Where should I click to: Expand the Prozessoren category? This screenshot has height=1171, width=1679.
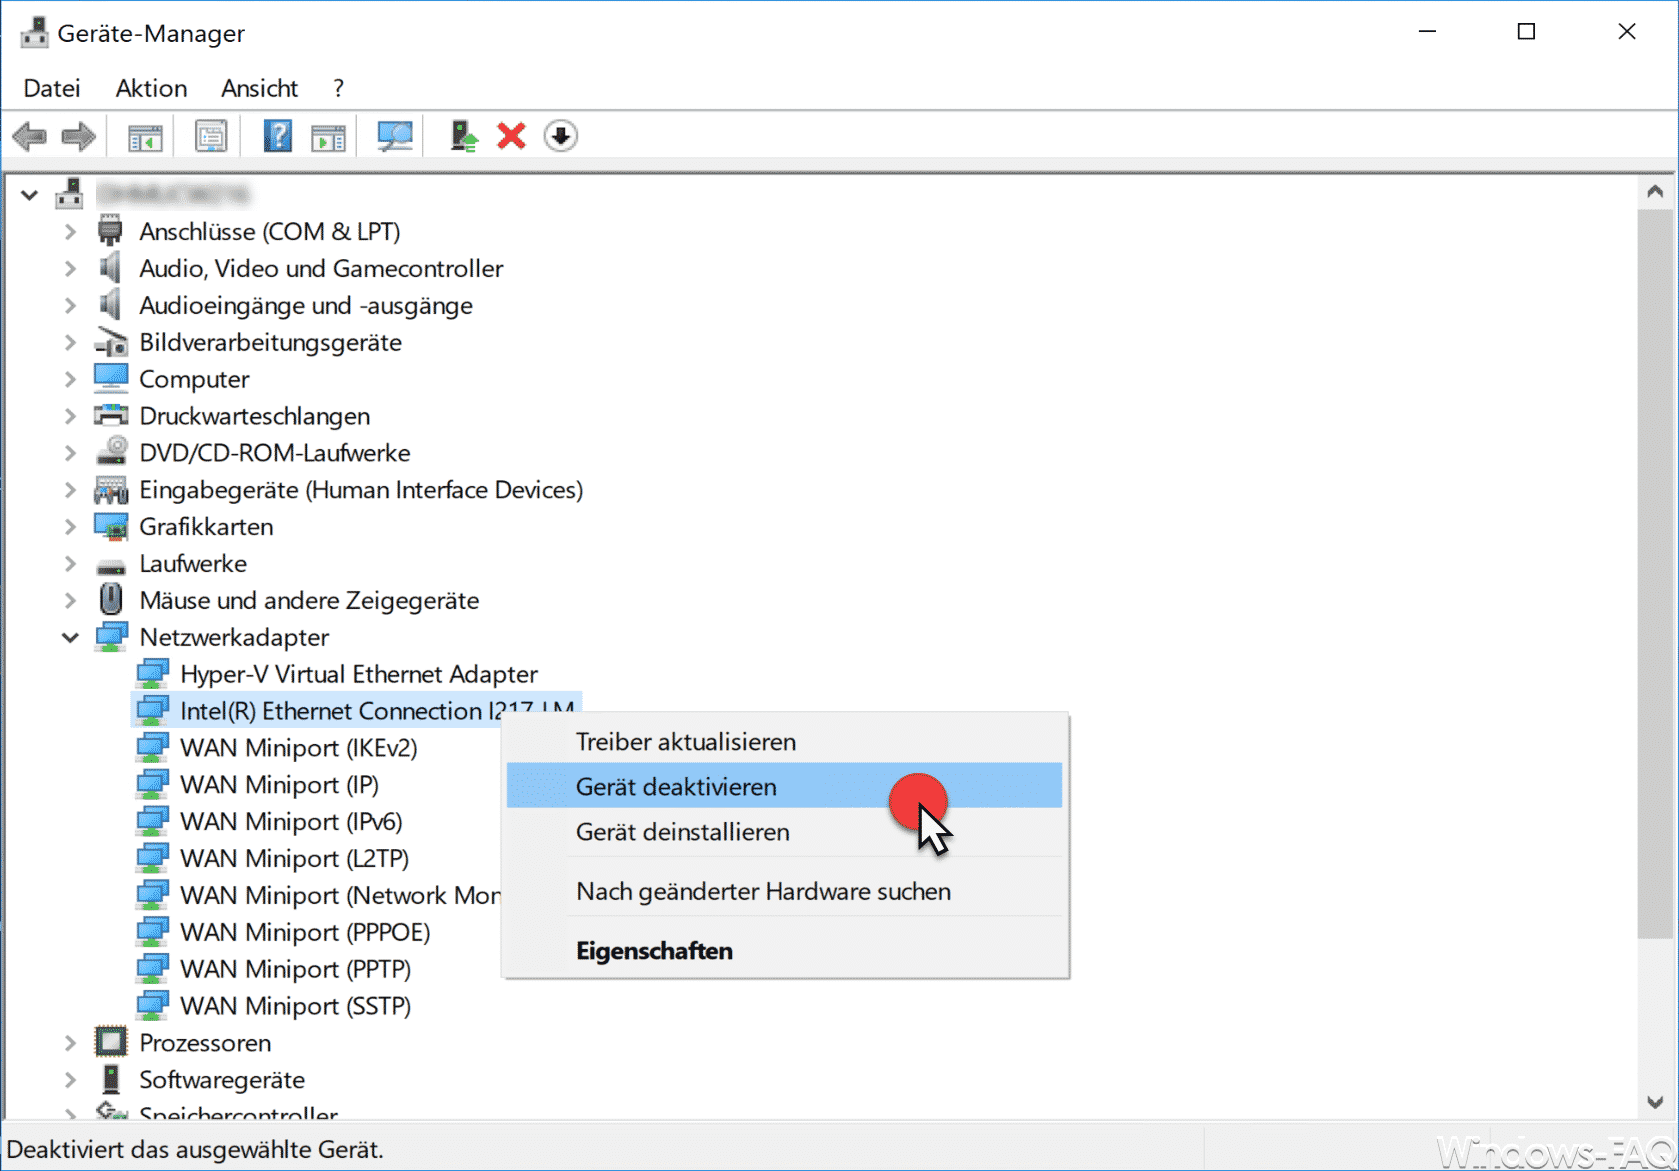coord(70,1043)
